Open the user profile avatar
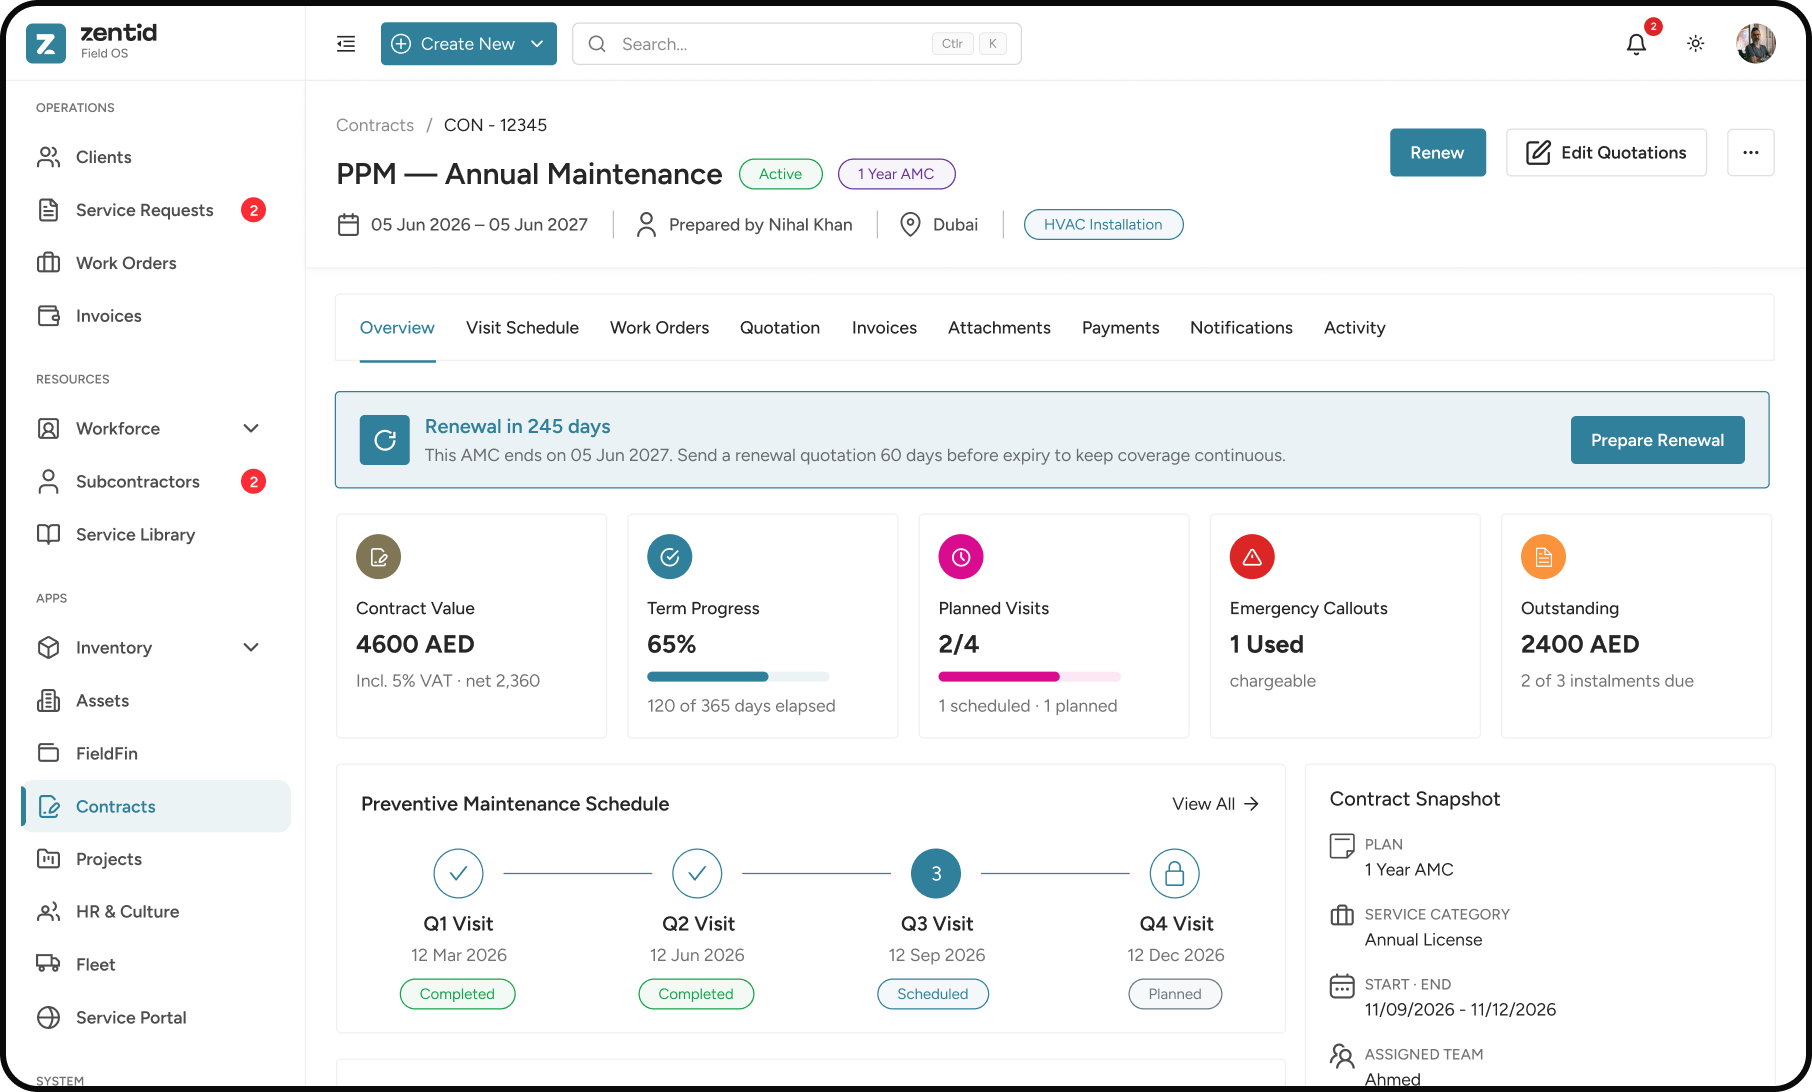The width and height of the screenshot is (1812, 1092). click(1756, 44)
